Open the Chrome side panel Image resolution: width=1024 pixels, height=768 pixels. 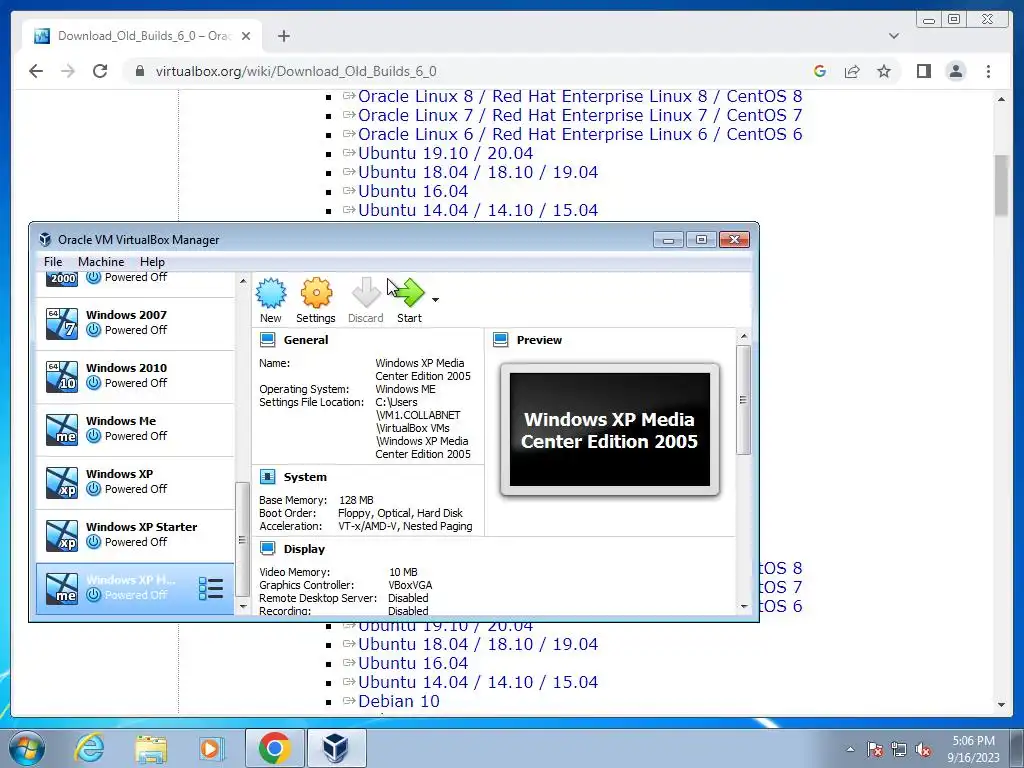(x=923, y=71)
